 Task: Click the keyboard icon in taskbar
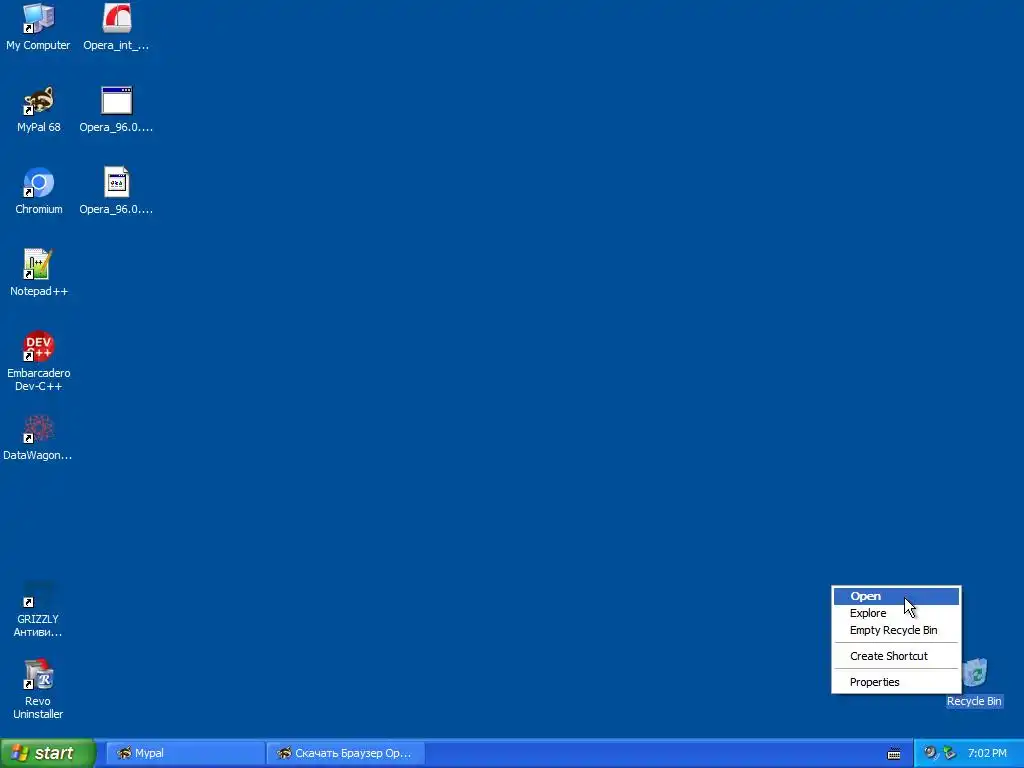click(x=894, y=754)
